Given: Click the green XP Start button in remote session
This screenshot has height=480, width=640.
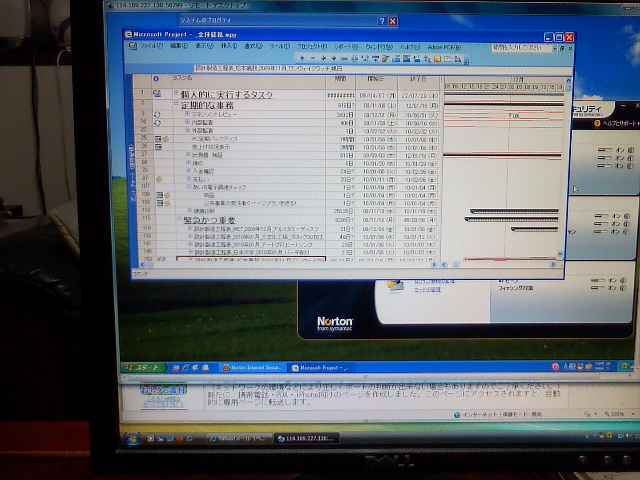Looking at the screenshot, I should [x=142, y=368].
